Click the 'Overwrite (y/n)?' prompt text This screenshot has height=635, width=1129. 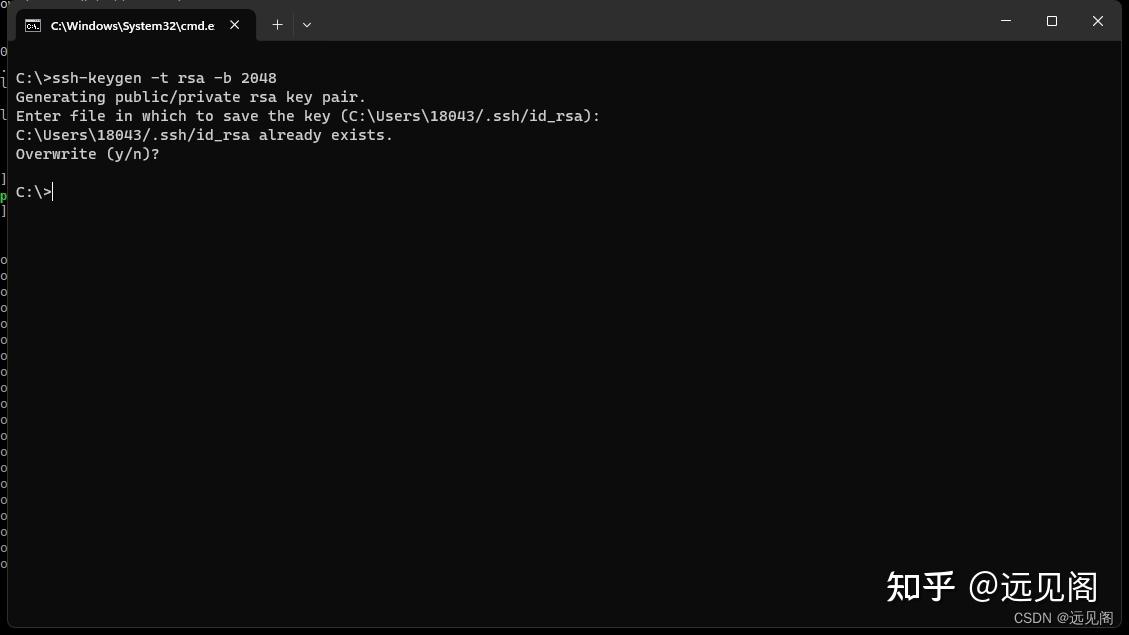(x=86, y=153)
